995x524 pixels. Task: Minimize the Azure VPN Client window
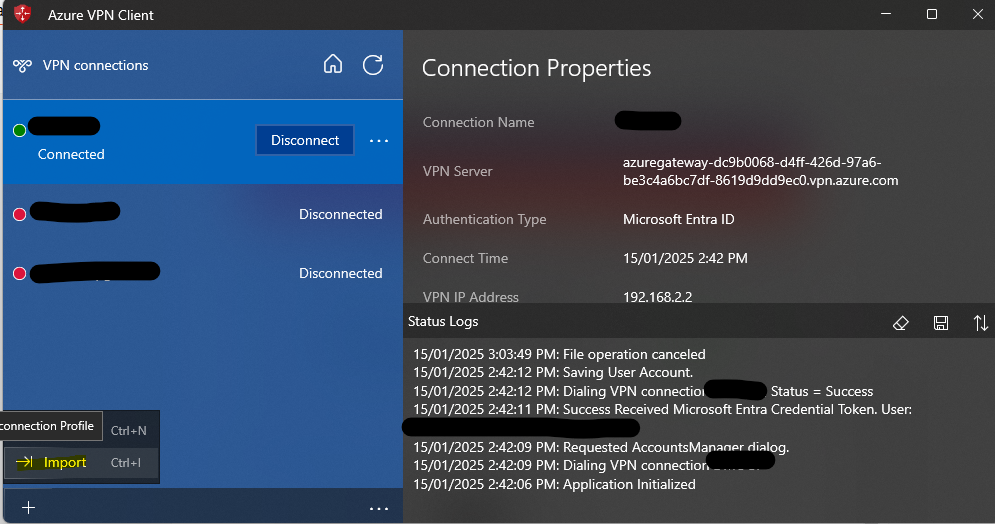pos(886,14)
